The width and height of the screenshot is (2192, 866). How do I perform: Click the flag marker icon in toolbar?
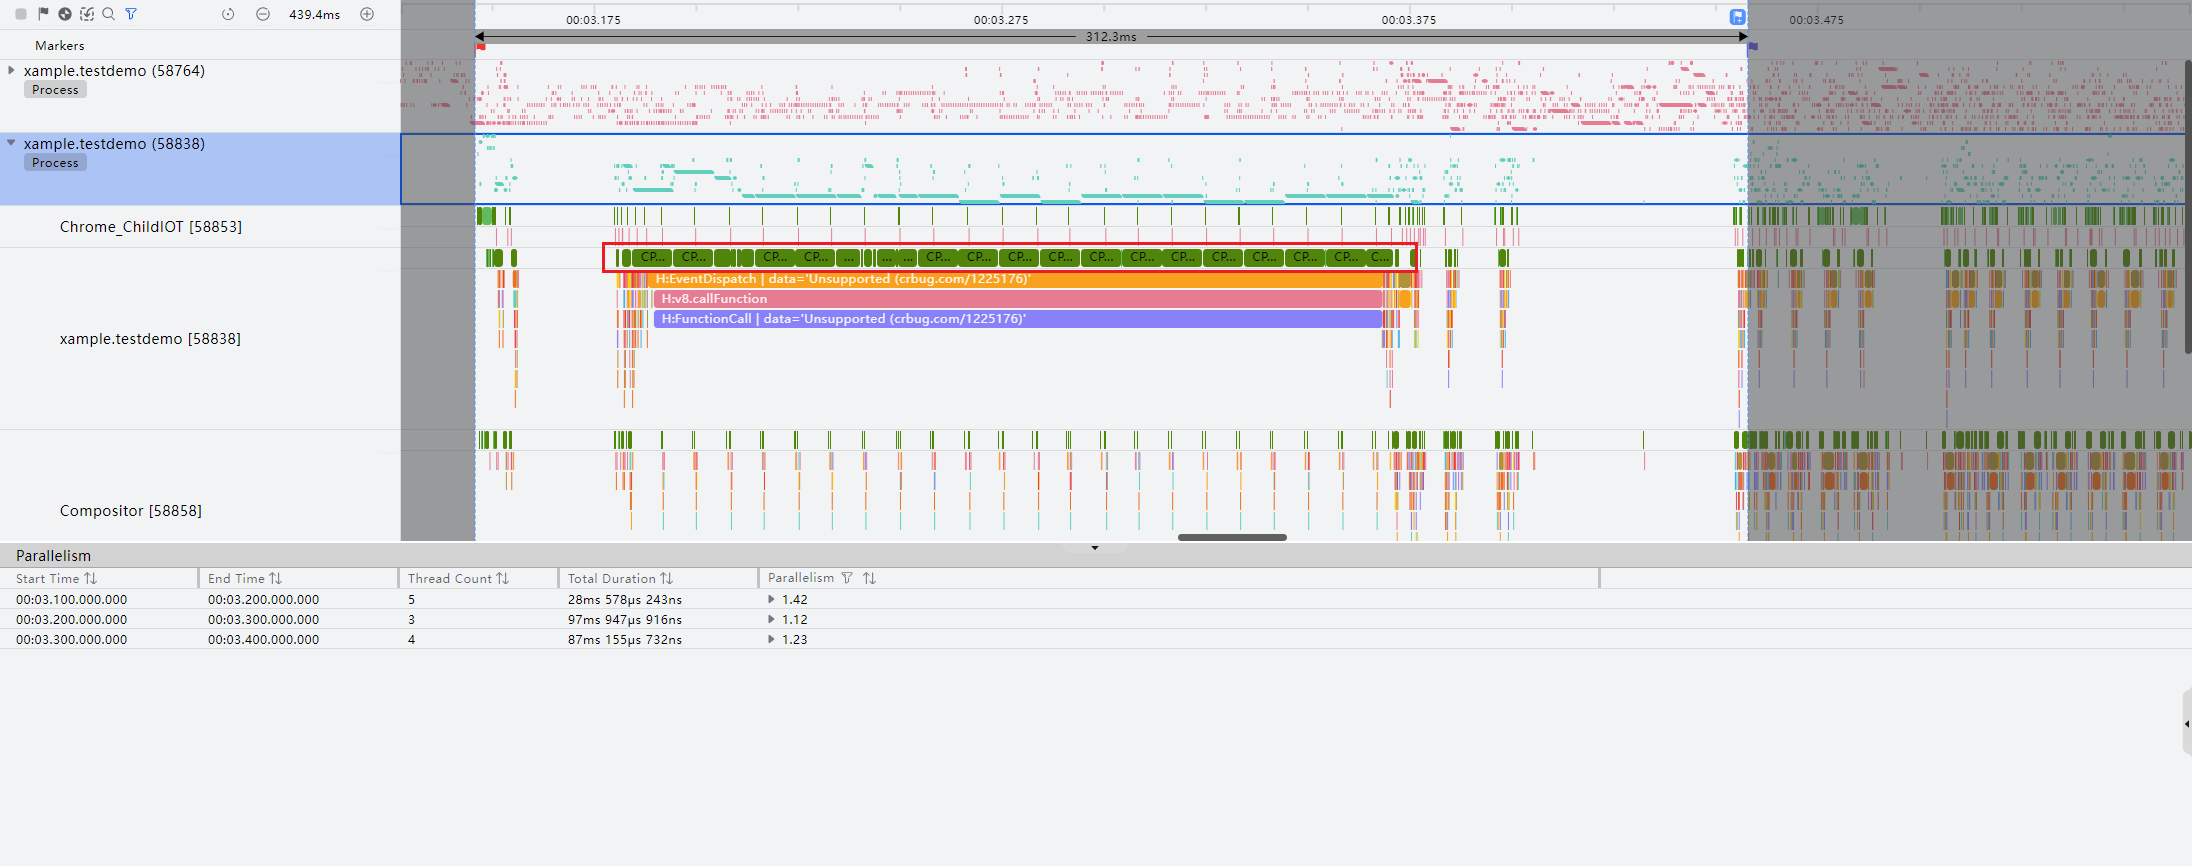point(43,14)
